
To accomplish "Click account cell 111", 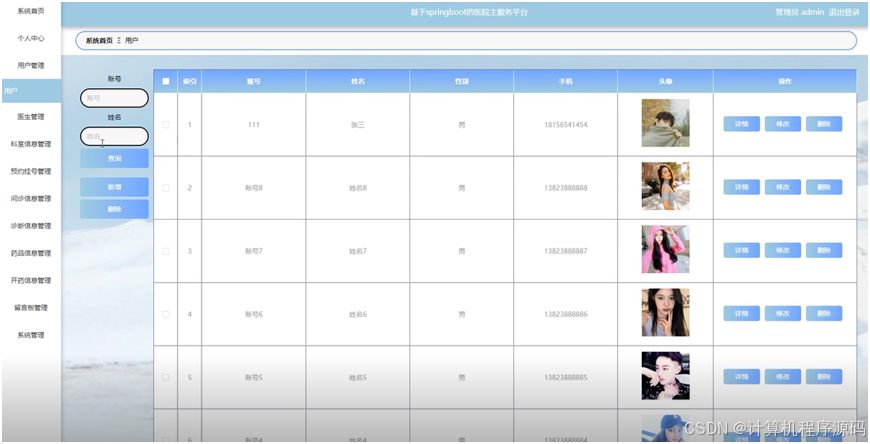I will [x=254, y=125].
